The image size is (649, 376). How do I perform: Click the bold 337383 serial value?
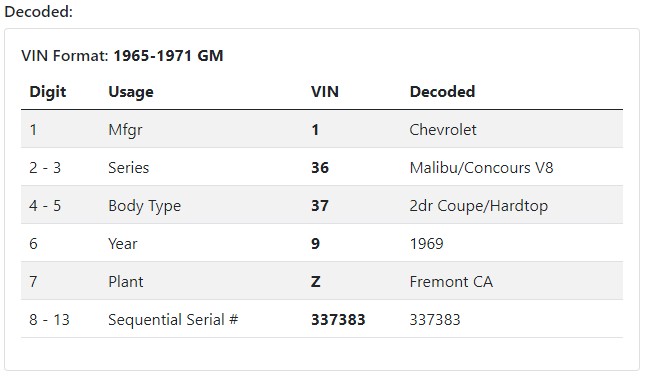(338, 320)
